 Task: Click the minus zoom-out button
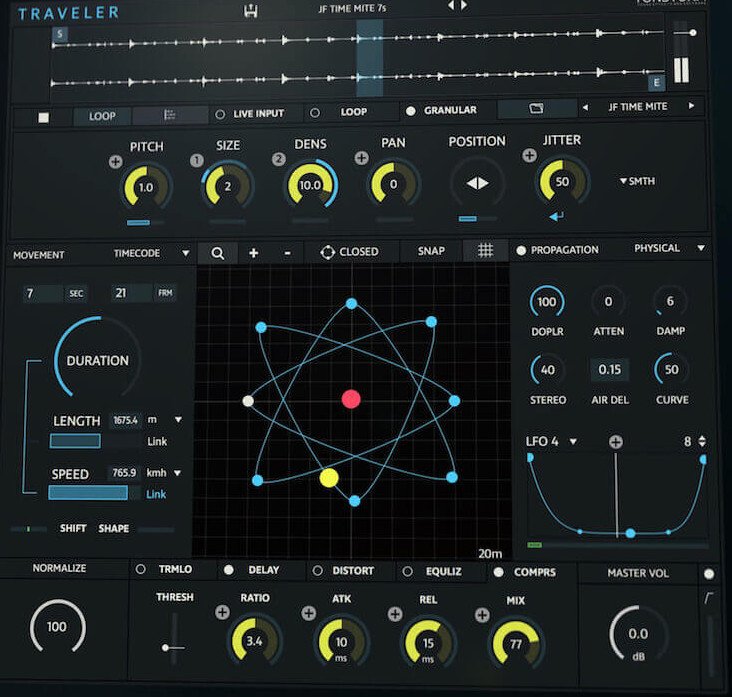[x=288, y=253]
